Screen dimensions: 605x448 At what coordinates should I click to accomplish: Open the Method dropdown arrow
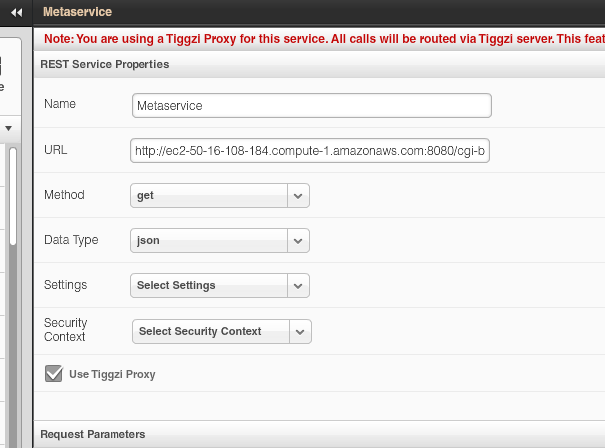click(298, 196)
